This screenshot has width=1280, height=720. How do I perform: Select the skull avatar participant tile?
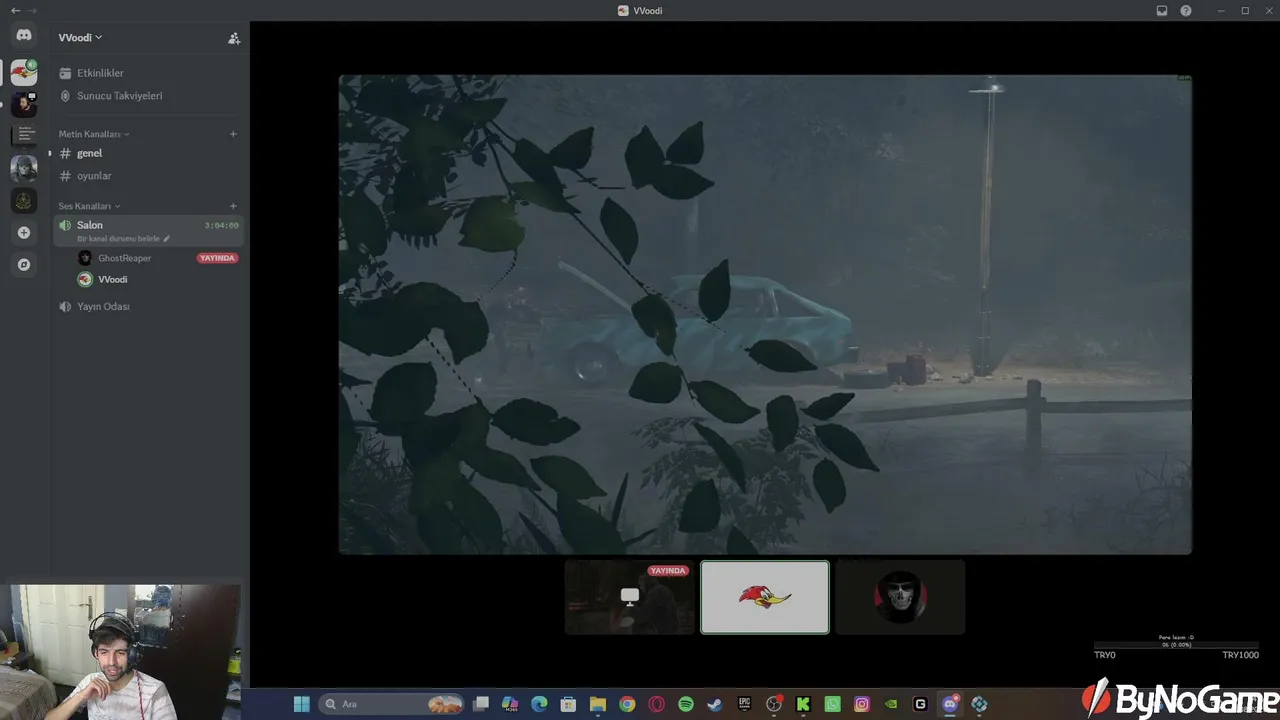point(900,597)
